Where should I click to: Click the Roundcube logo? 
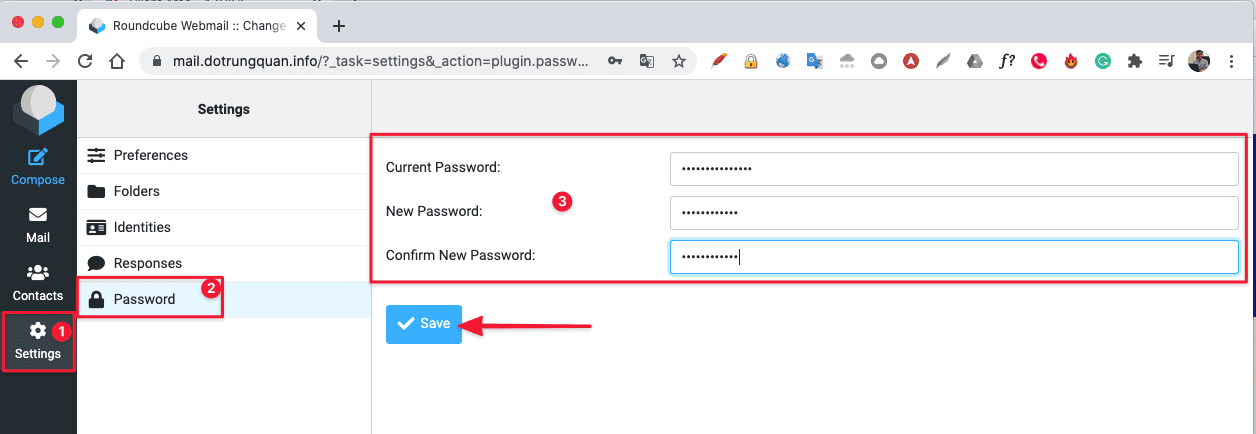pyautogui.click(x=38, y=110)
